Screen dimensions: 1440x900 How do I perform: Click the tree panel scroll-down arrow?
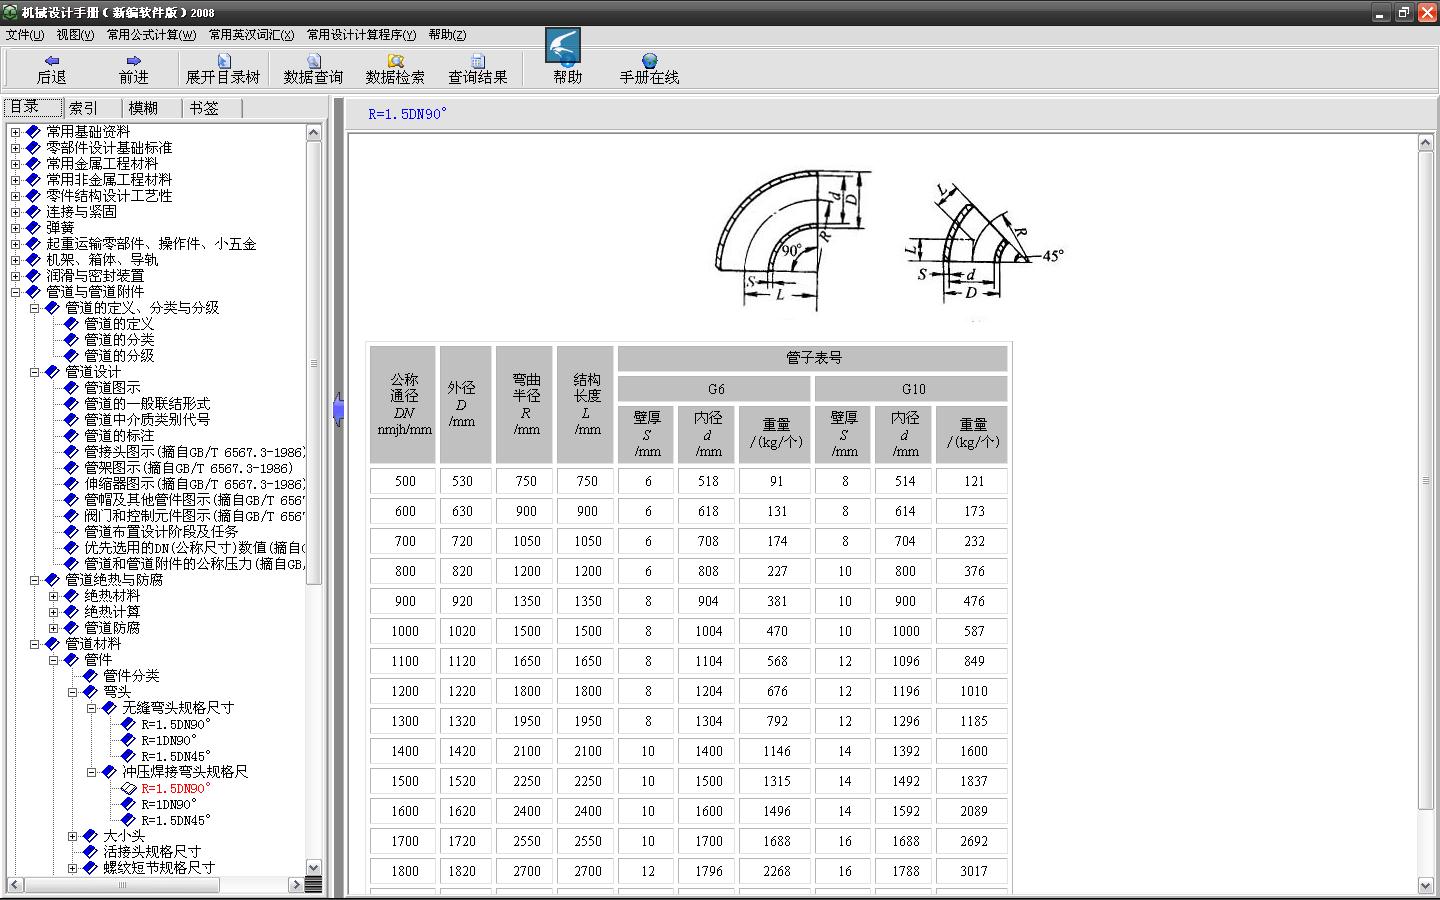click(x=313, y=868)
